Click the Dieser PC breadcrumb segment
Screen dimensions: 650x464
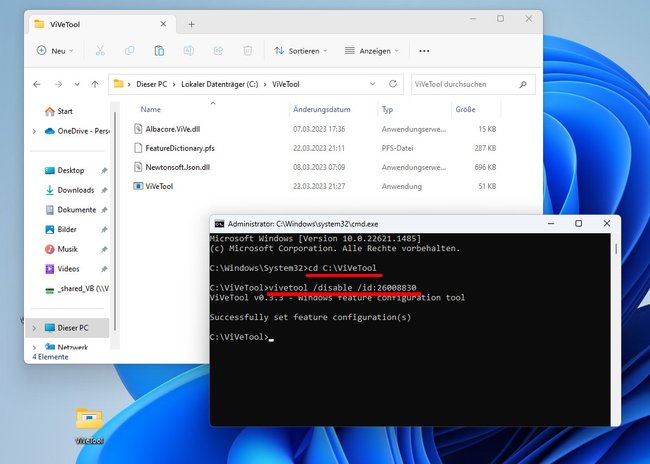tap(151, 84)
